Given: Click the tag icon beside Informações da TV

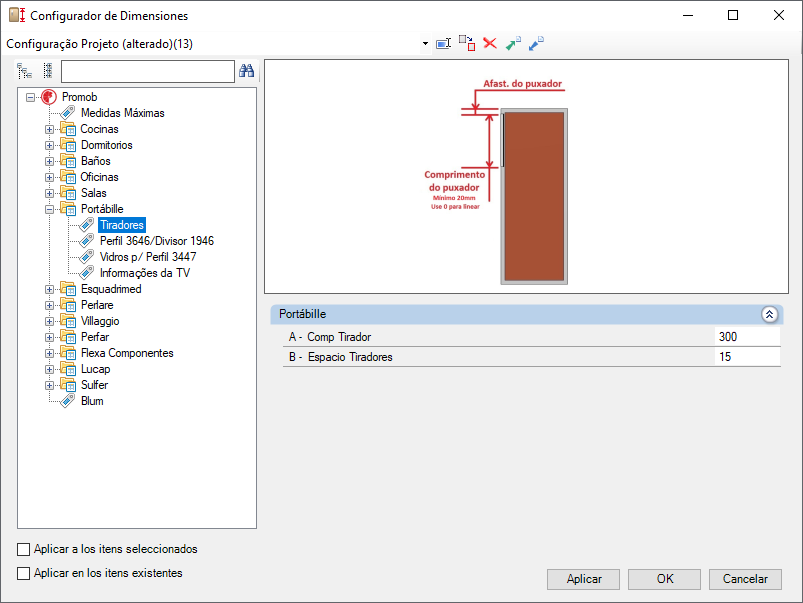Looking at the screenshot, I should (x=87, y=273).
